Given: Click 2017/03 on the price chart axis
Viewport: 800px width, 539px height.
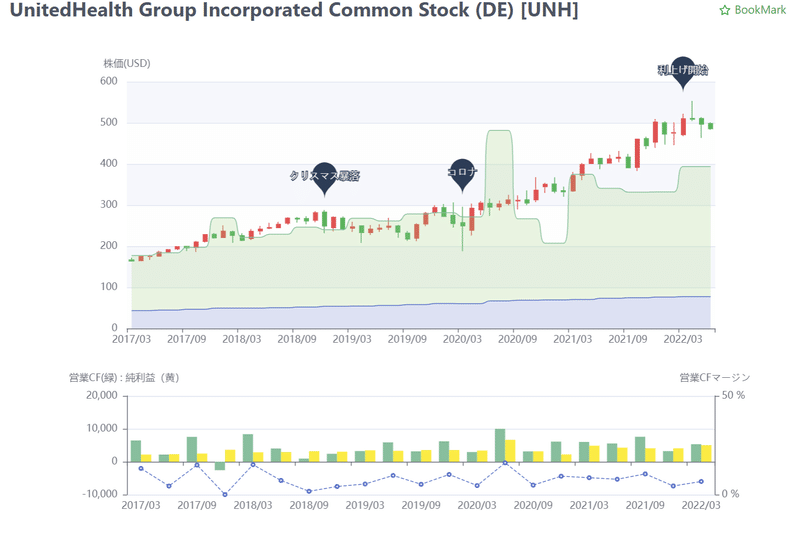Looking at the screenshot, I should [x=132, y=339].
